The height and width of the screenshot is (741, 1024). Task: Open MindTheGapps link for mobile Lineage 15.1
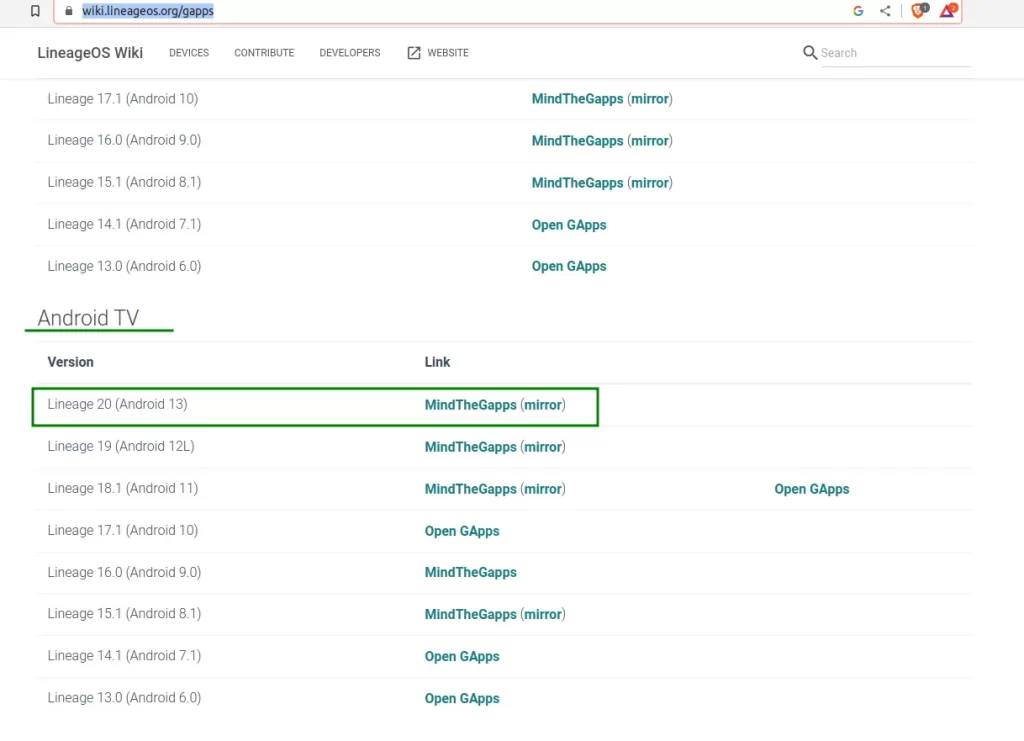click(577, 183)
